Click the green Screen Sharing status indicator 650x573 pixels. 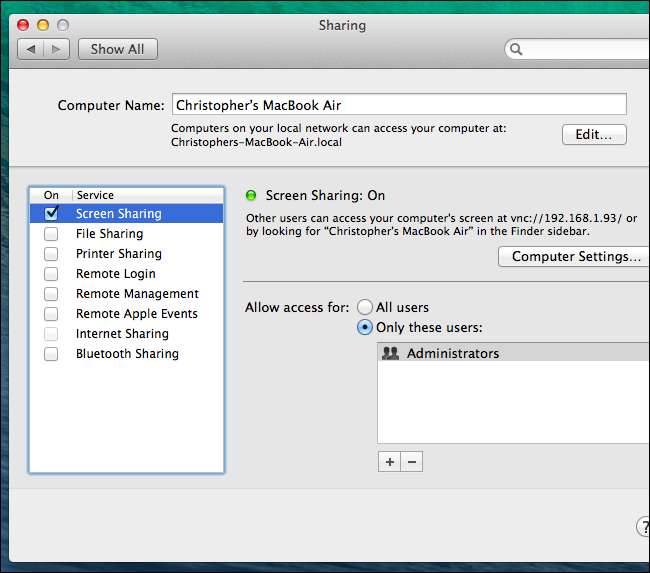tap(251, 196)
